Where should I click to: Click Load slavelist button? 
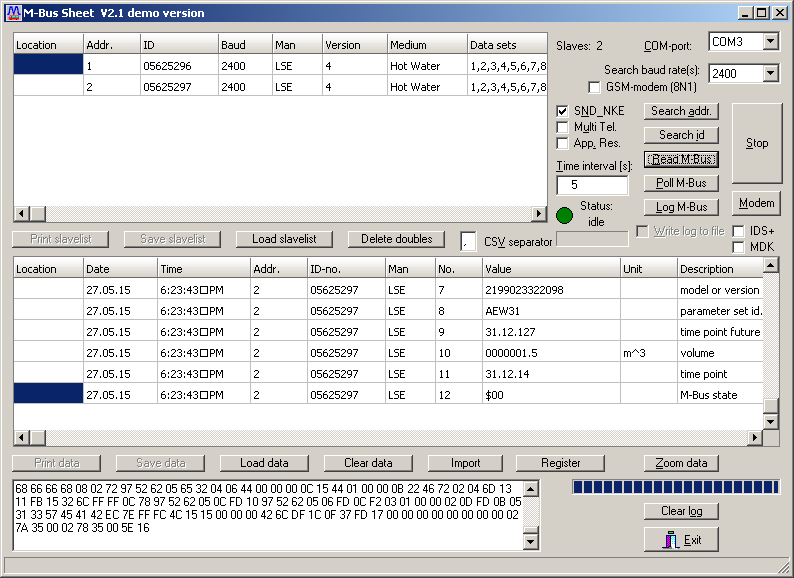(x=284, y=239)
